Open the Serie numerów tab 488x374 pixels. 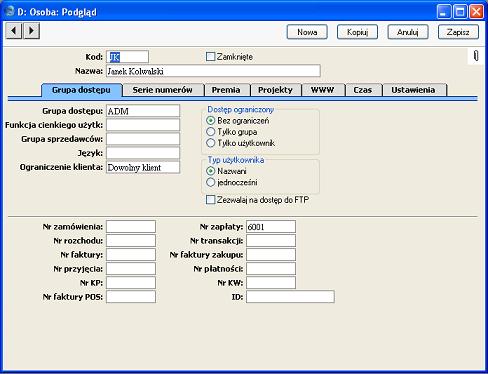(x=163, y=90)
